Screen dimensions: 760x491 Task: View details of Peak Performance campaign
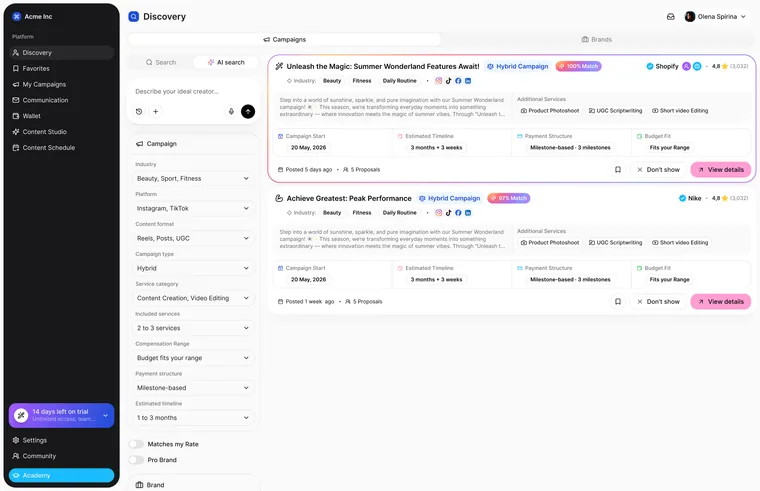[x=721, y=301]
